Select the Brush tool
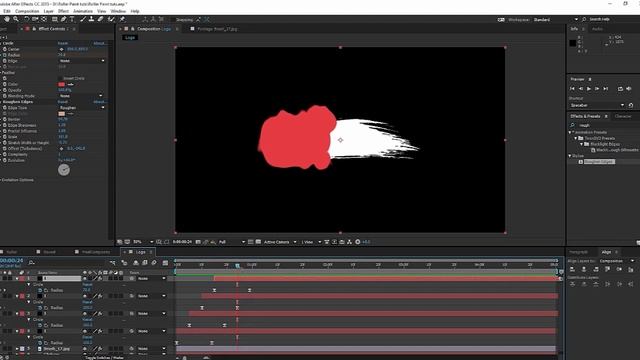Image resolution: width=640 pixels, height=360 pixels. (83, 19)
